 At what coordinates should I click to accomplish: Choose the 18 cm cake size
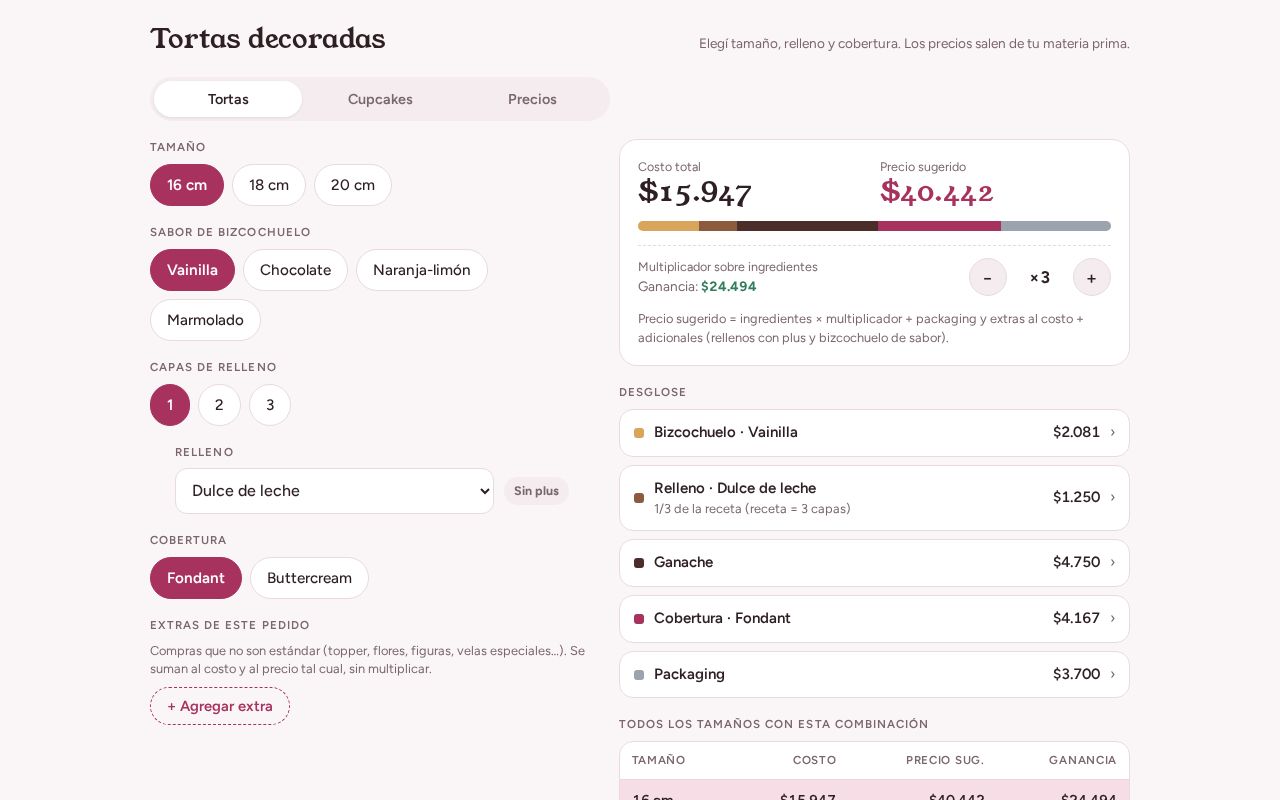coord(269,185)
